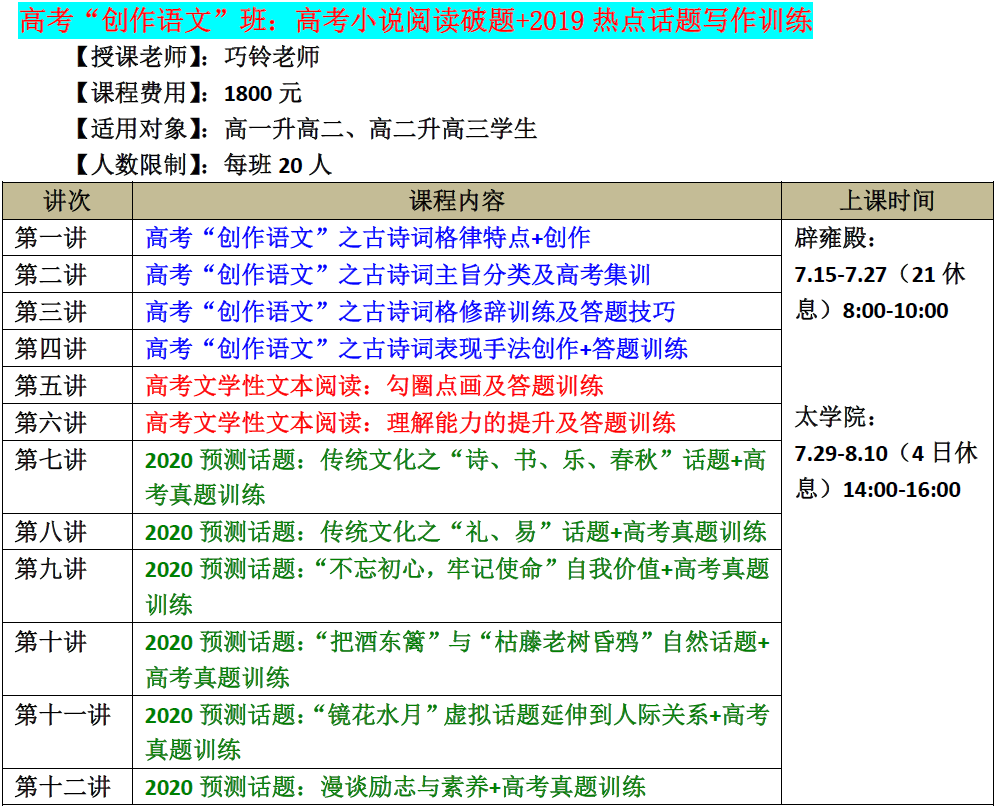Viewport: 996px width, 807px height.
Task: Select the 第十二讲 row label
Action: pos(63,787)
